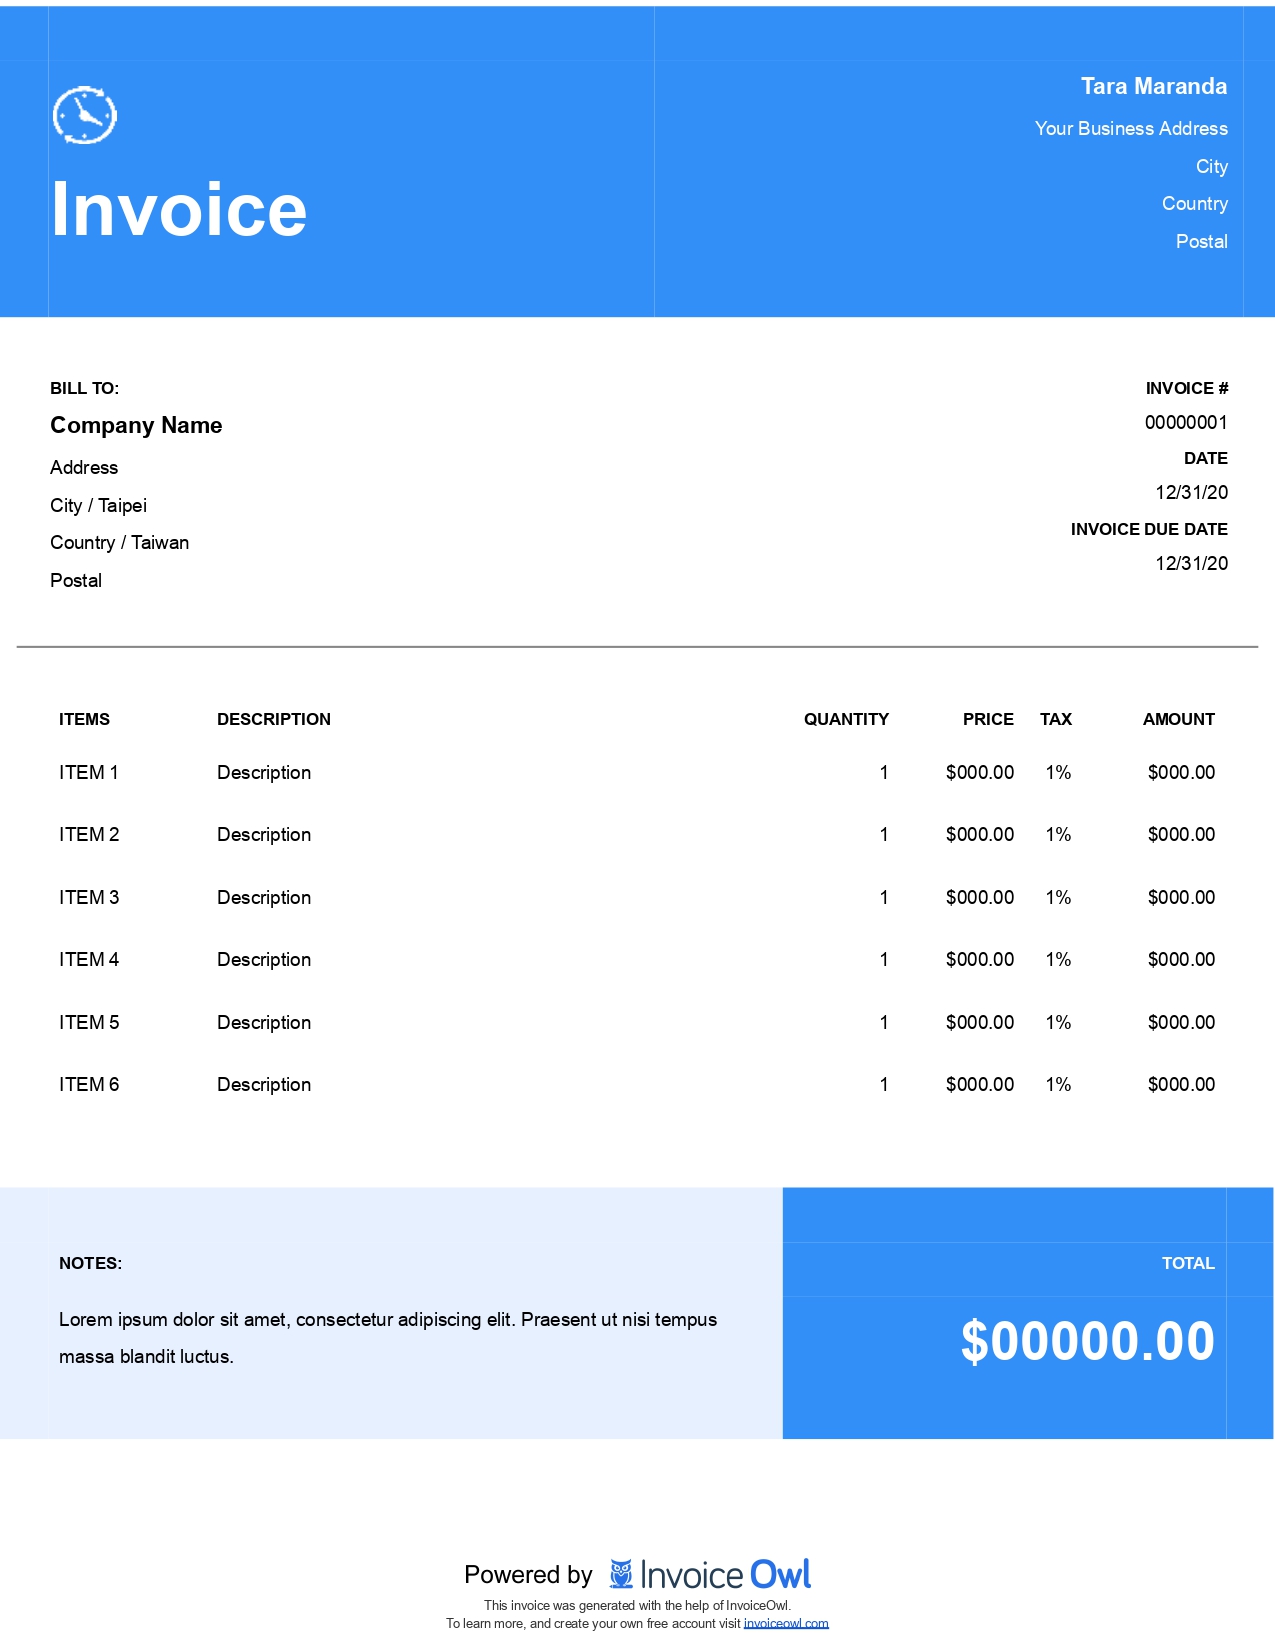Select the Description cell for ITEM 3
Image resolution: width=1275 pixels, height=1650 pixels.
pos(264,897)
